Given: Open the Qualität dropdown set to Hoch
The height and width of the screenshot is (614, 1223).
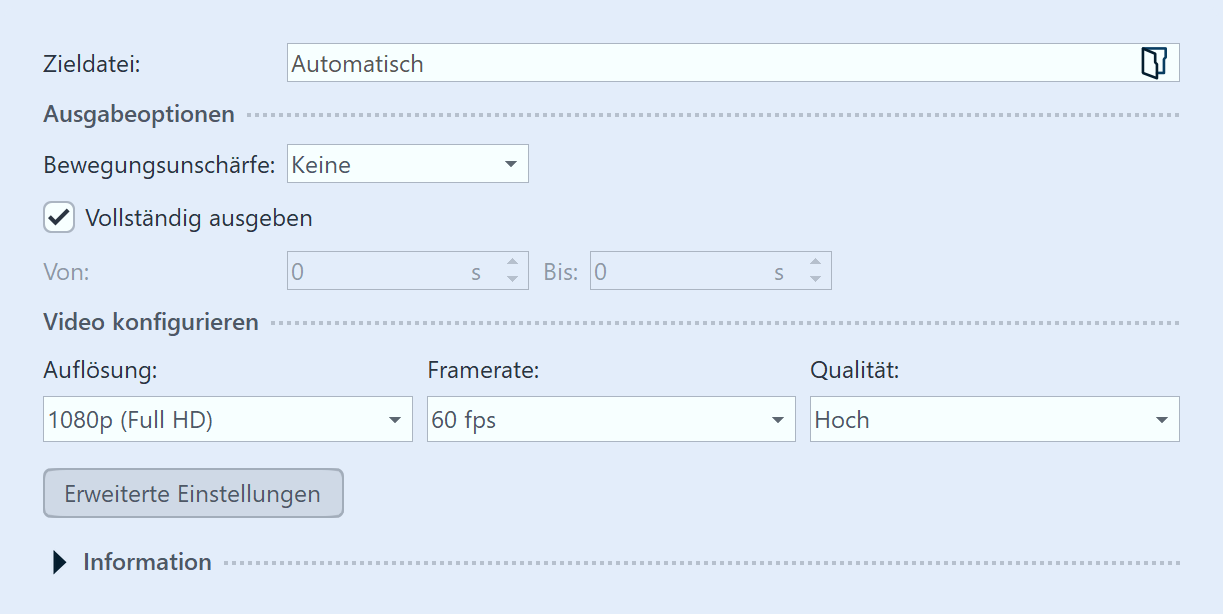Looking at the screenshot, I should tap(994, 420).
